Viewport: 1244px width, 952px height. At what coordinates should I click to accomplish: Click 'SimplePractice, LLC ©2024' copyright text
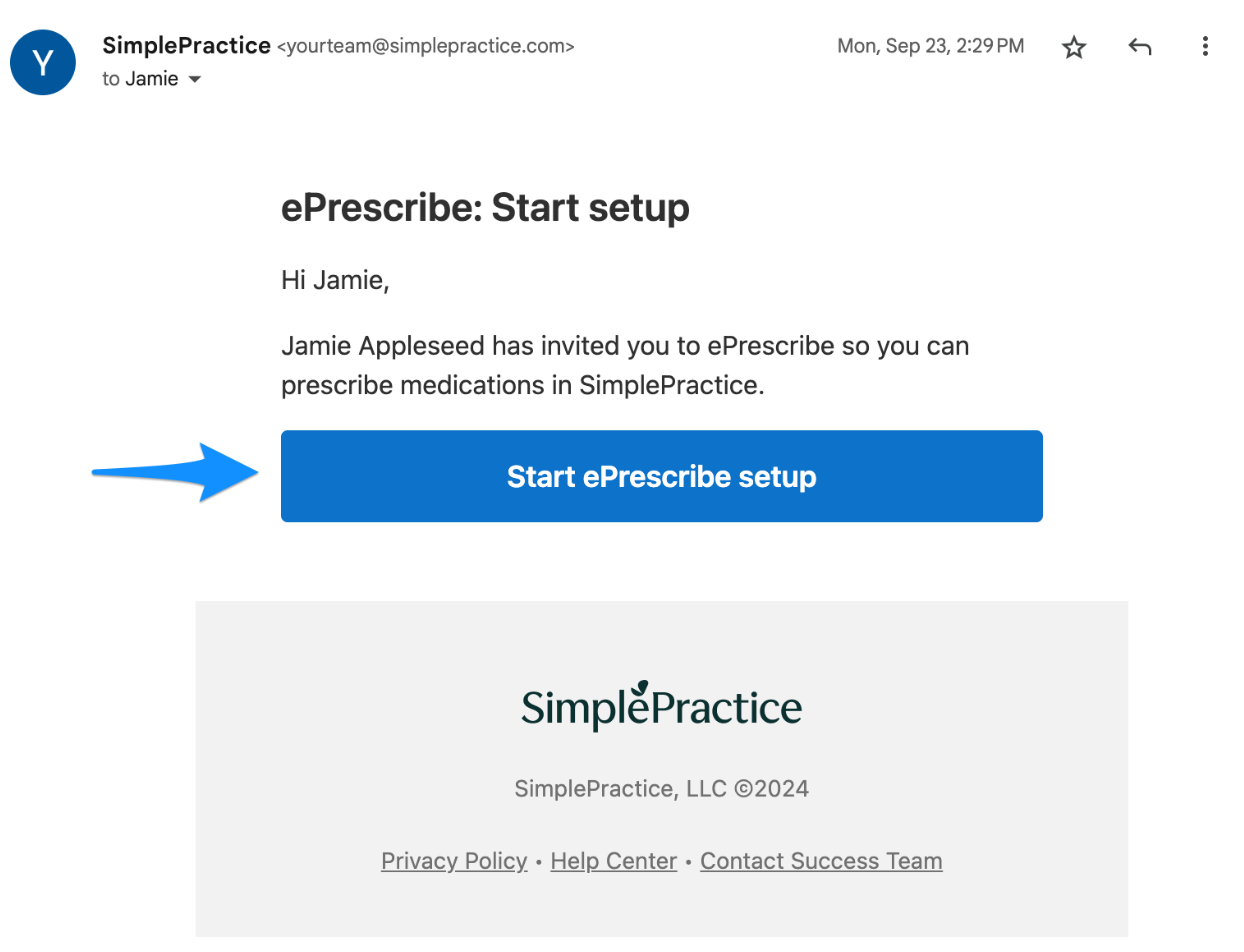tap(661, 789)
